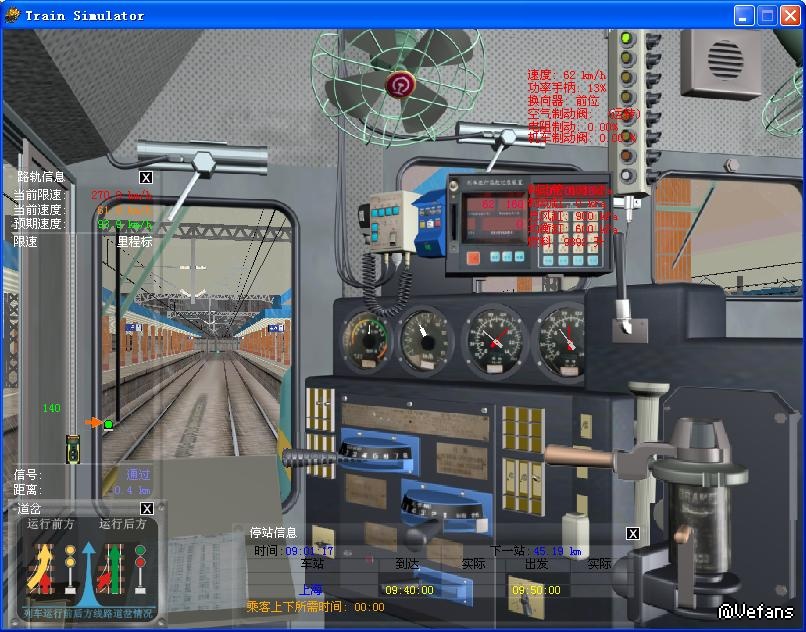Image resolution: width=806 pixels, height=632 pixels.
Task: Minimize the Train Simulator window
Action: point(743,15)
